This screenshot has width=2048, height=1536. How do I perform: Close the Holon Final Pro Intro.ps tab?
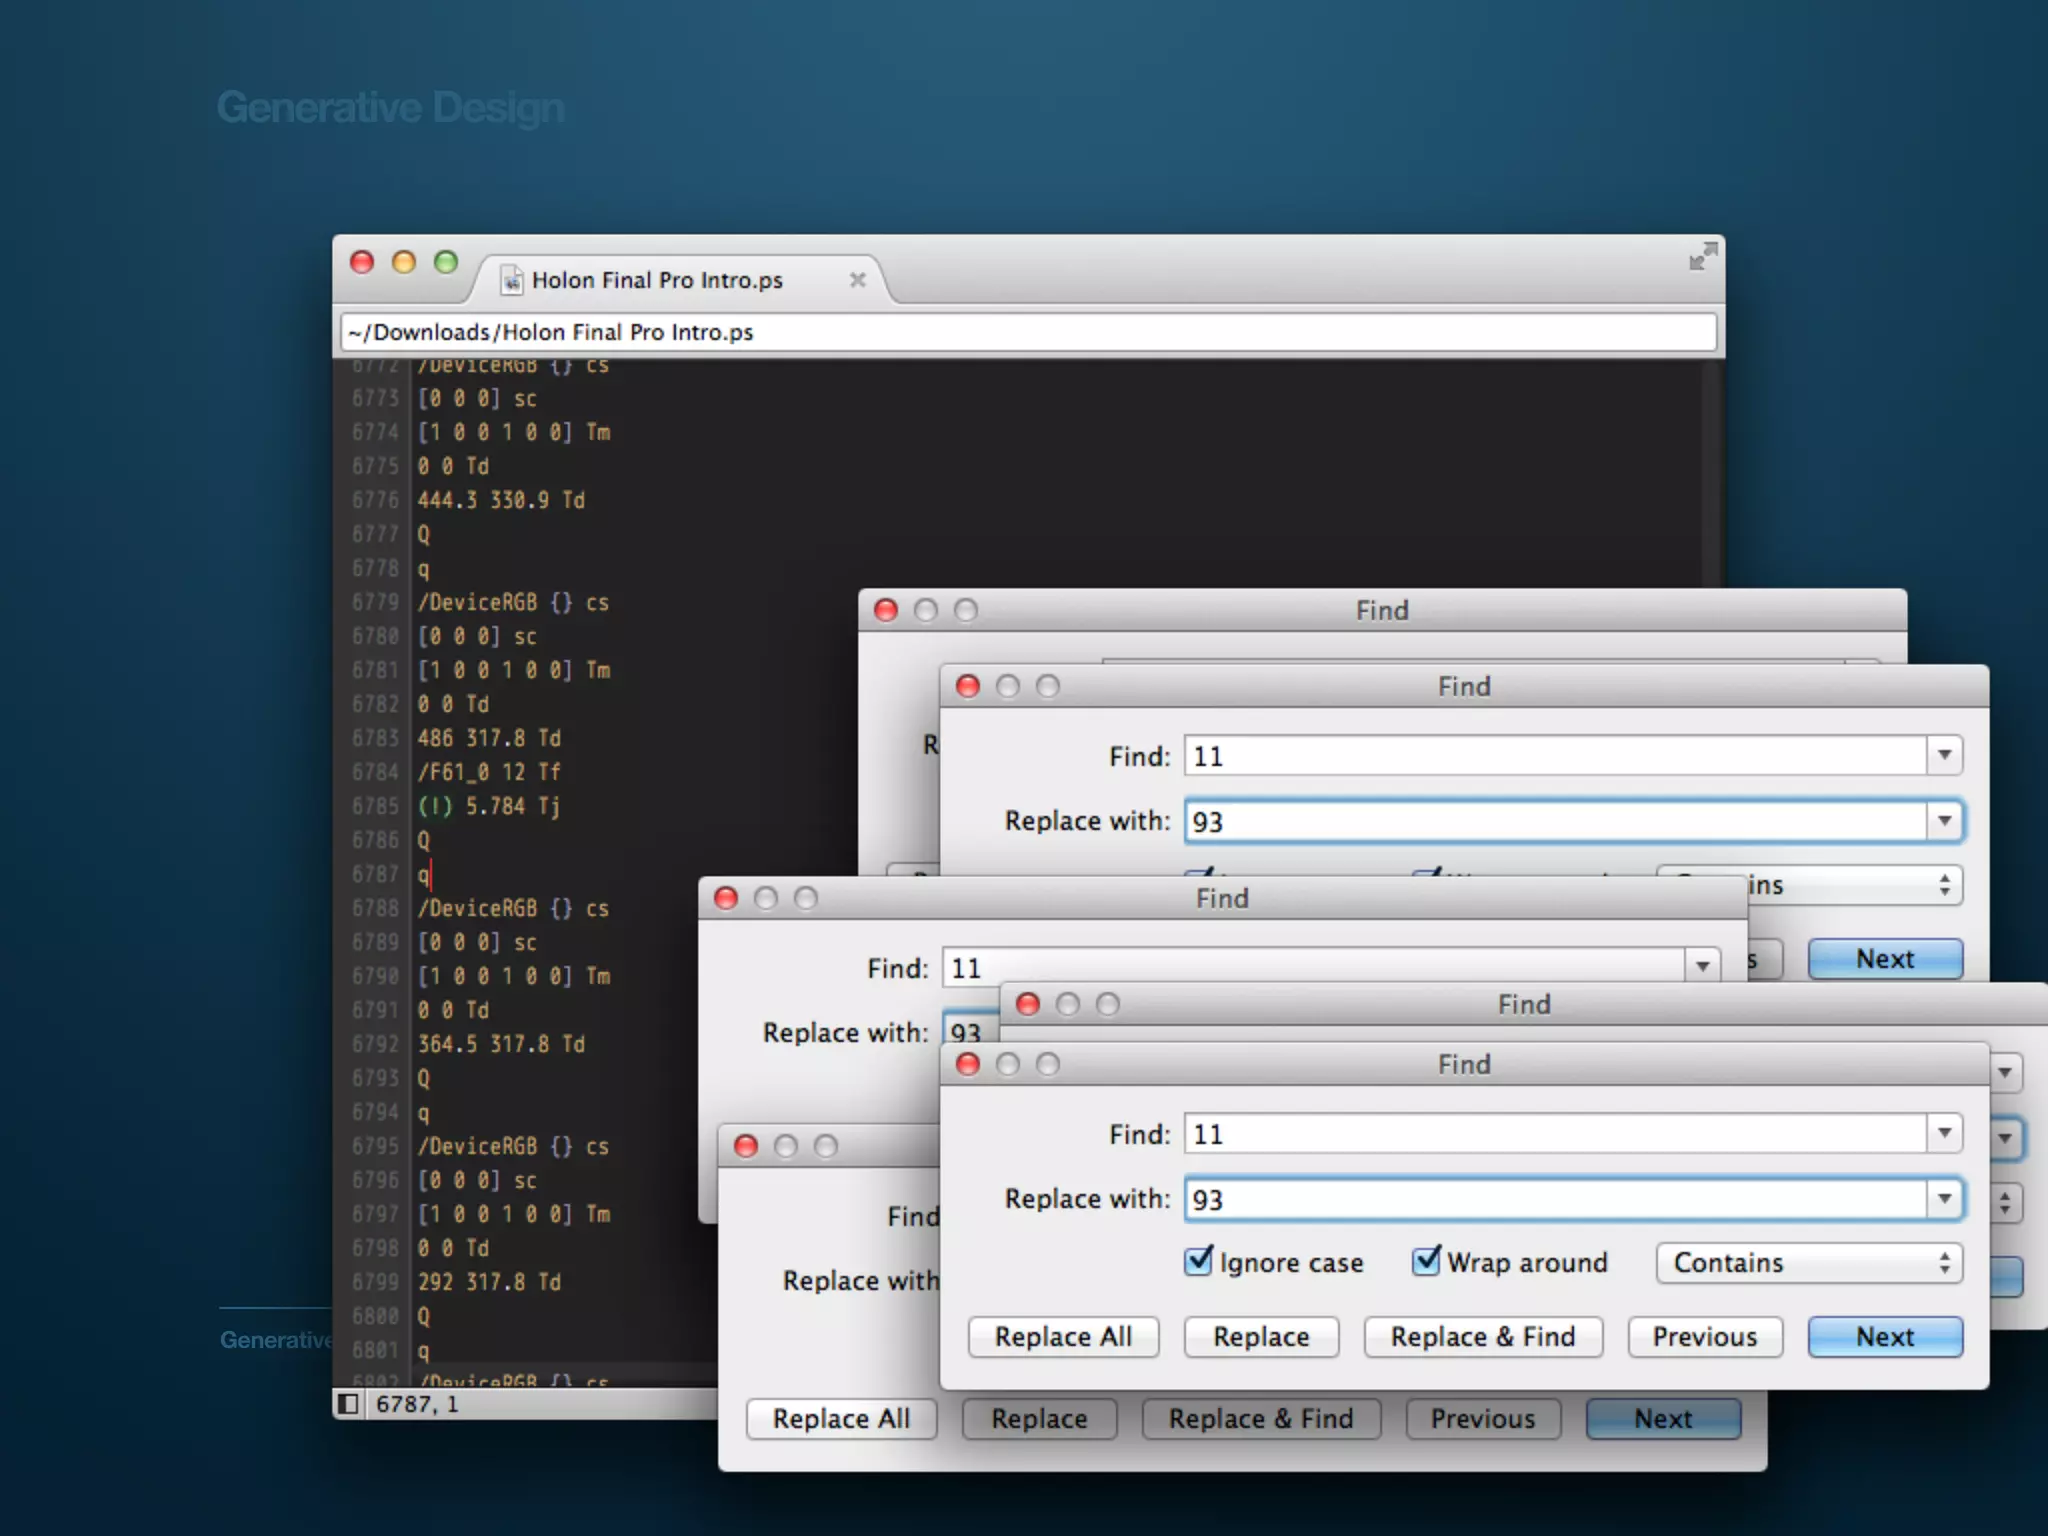coord(857,280)
